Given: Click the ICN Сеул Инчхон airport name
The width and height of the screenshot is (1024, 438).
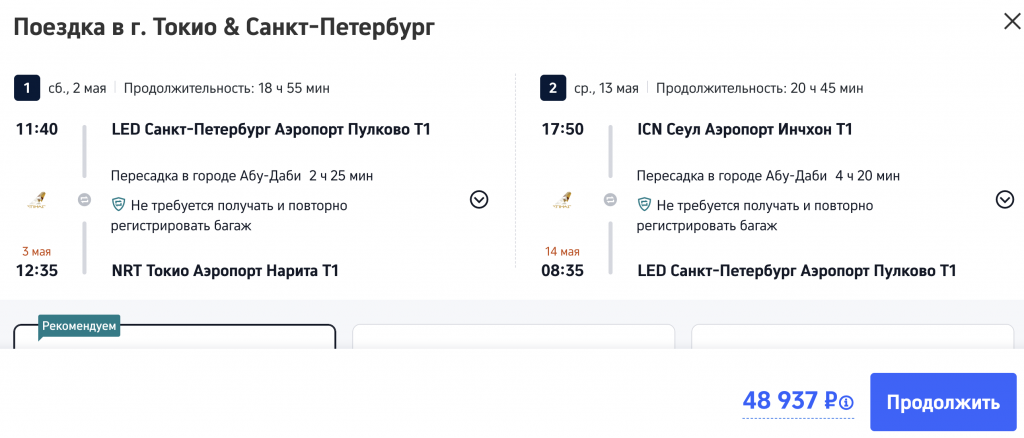Looking at the screenshot, I should tap(744, 129).
